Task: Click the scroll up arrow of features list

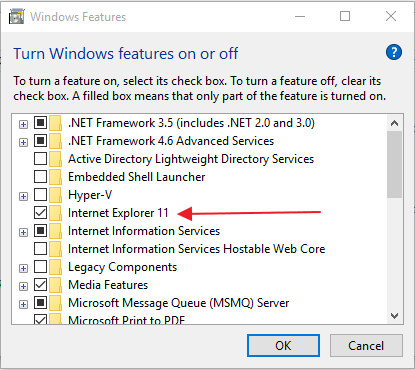Action: [x=395, y=123]
